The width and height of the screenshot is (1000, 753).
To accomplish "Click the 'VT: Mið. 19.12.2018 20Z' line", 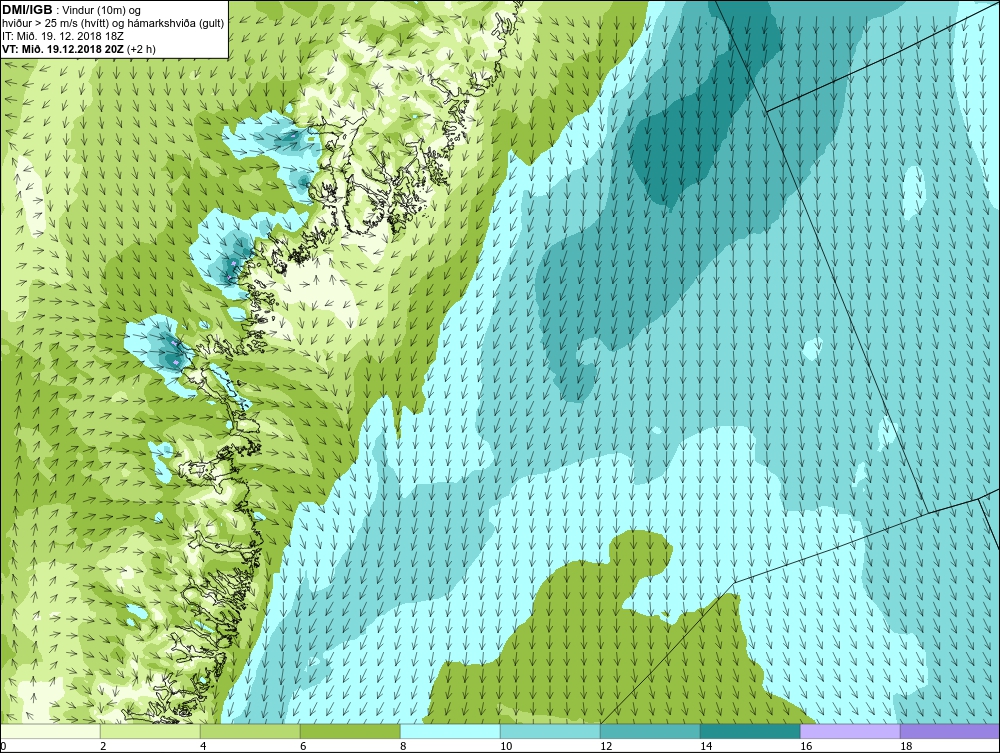I will tap(79, 49).
